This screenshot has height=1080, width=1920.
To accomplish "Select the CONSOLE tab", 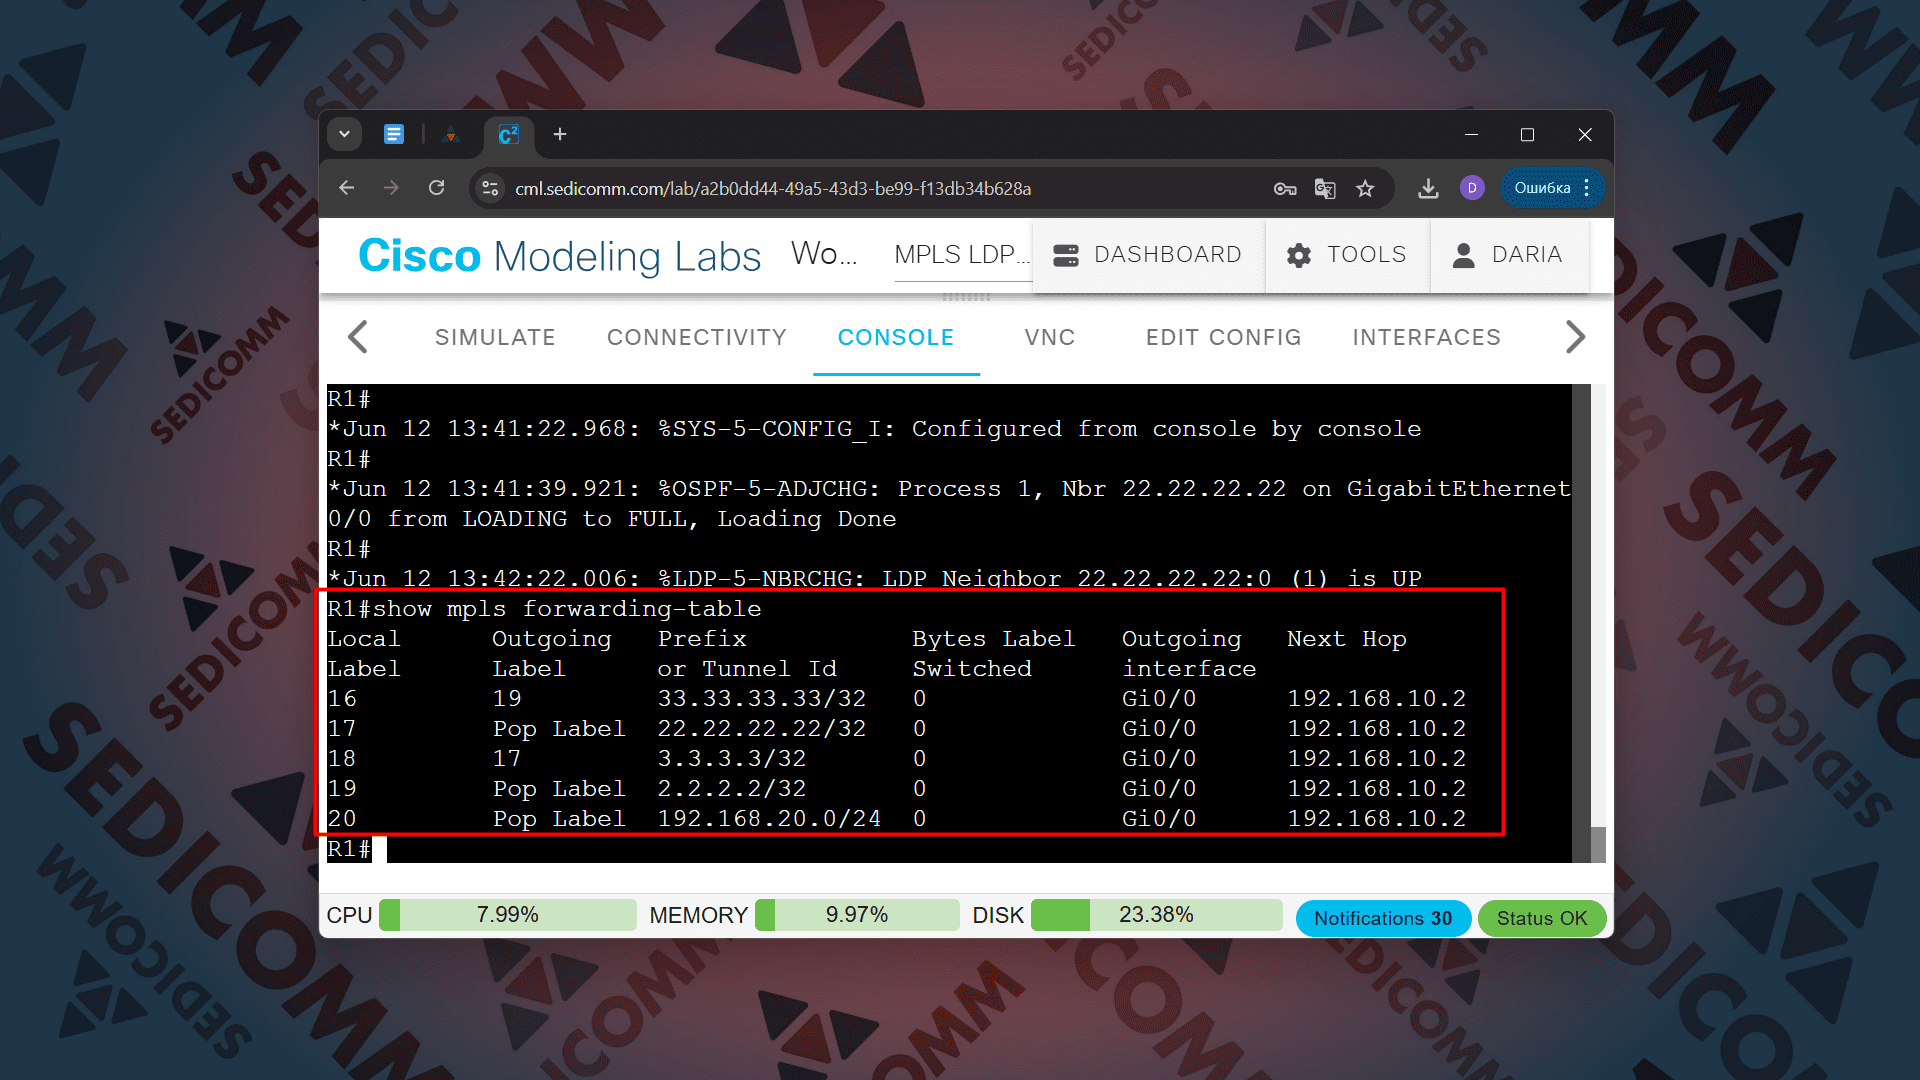I will (896, 338).
